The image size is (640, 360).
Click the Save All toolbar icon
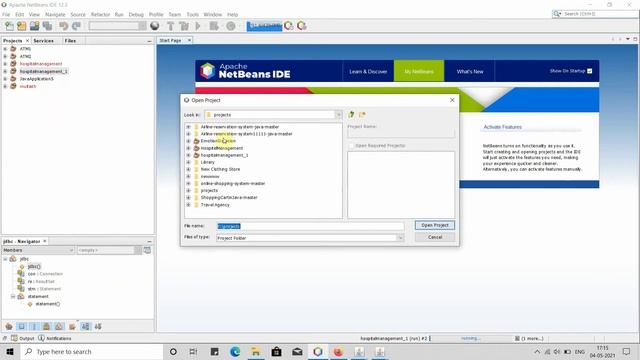[48, 26]
